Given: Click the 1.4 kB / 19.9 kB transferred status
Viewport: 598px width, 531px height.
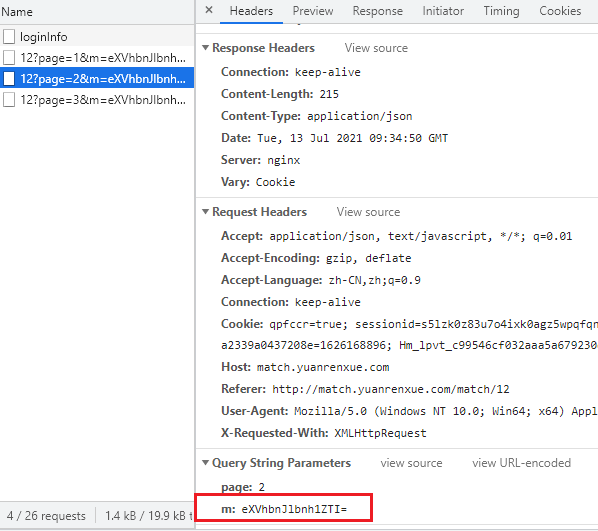Looking at the screenshot, I should tap(149, 516).
